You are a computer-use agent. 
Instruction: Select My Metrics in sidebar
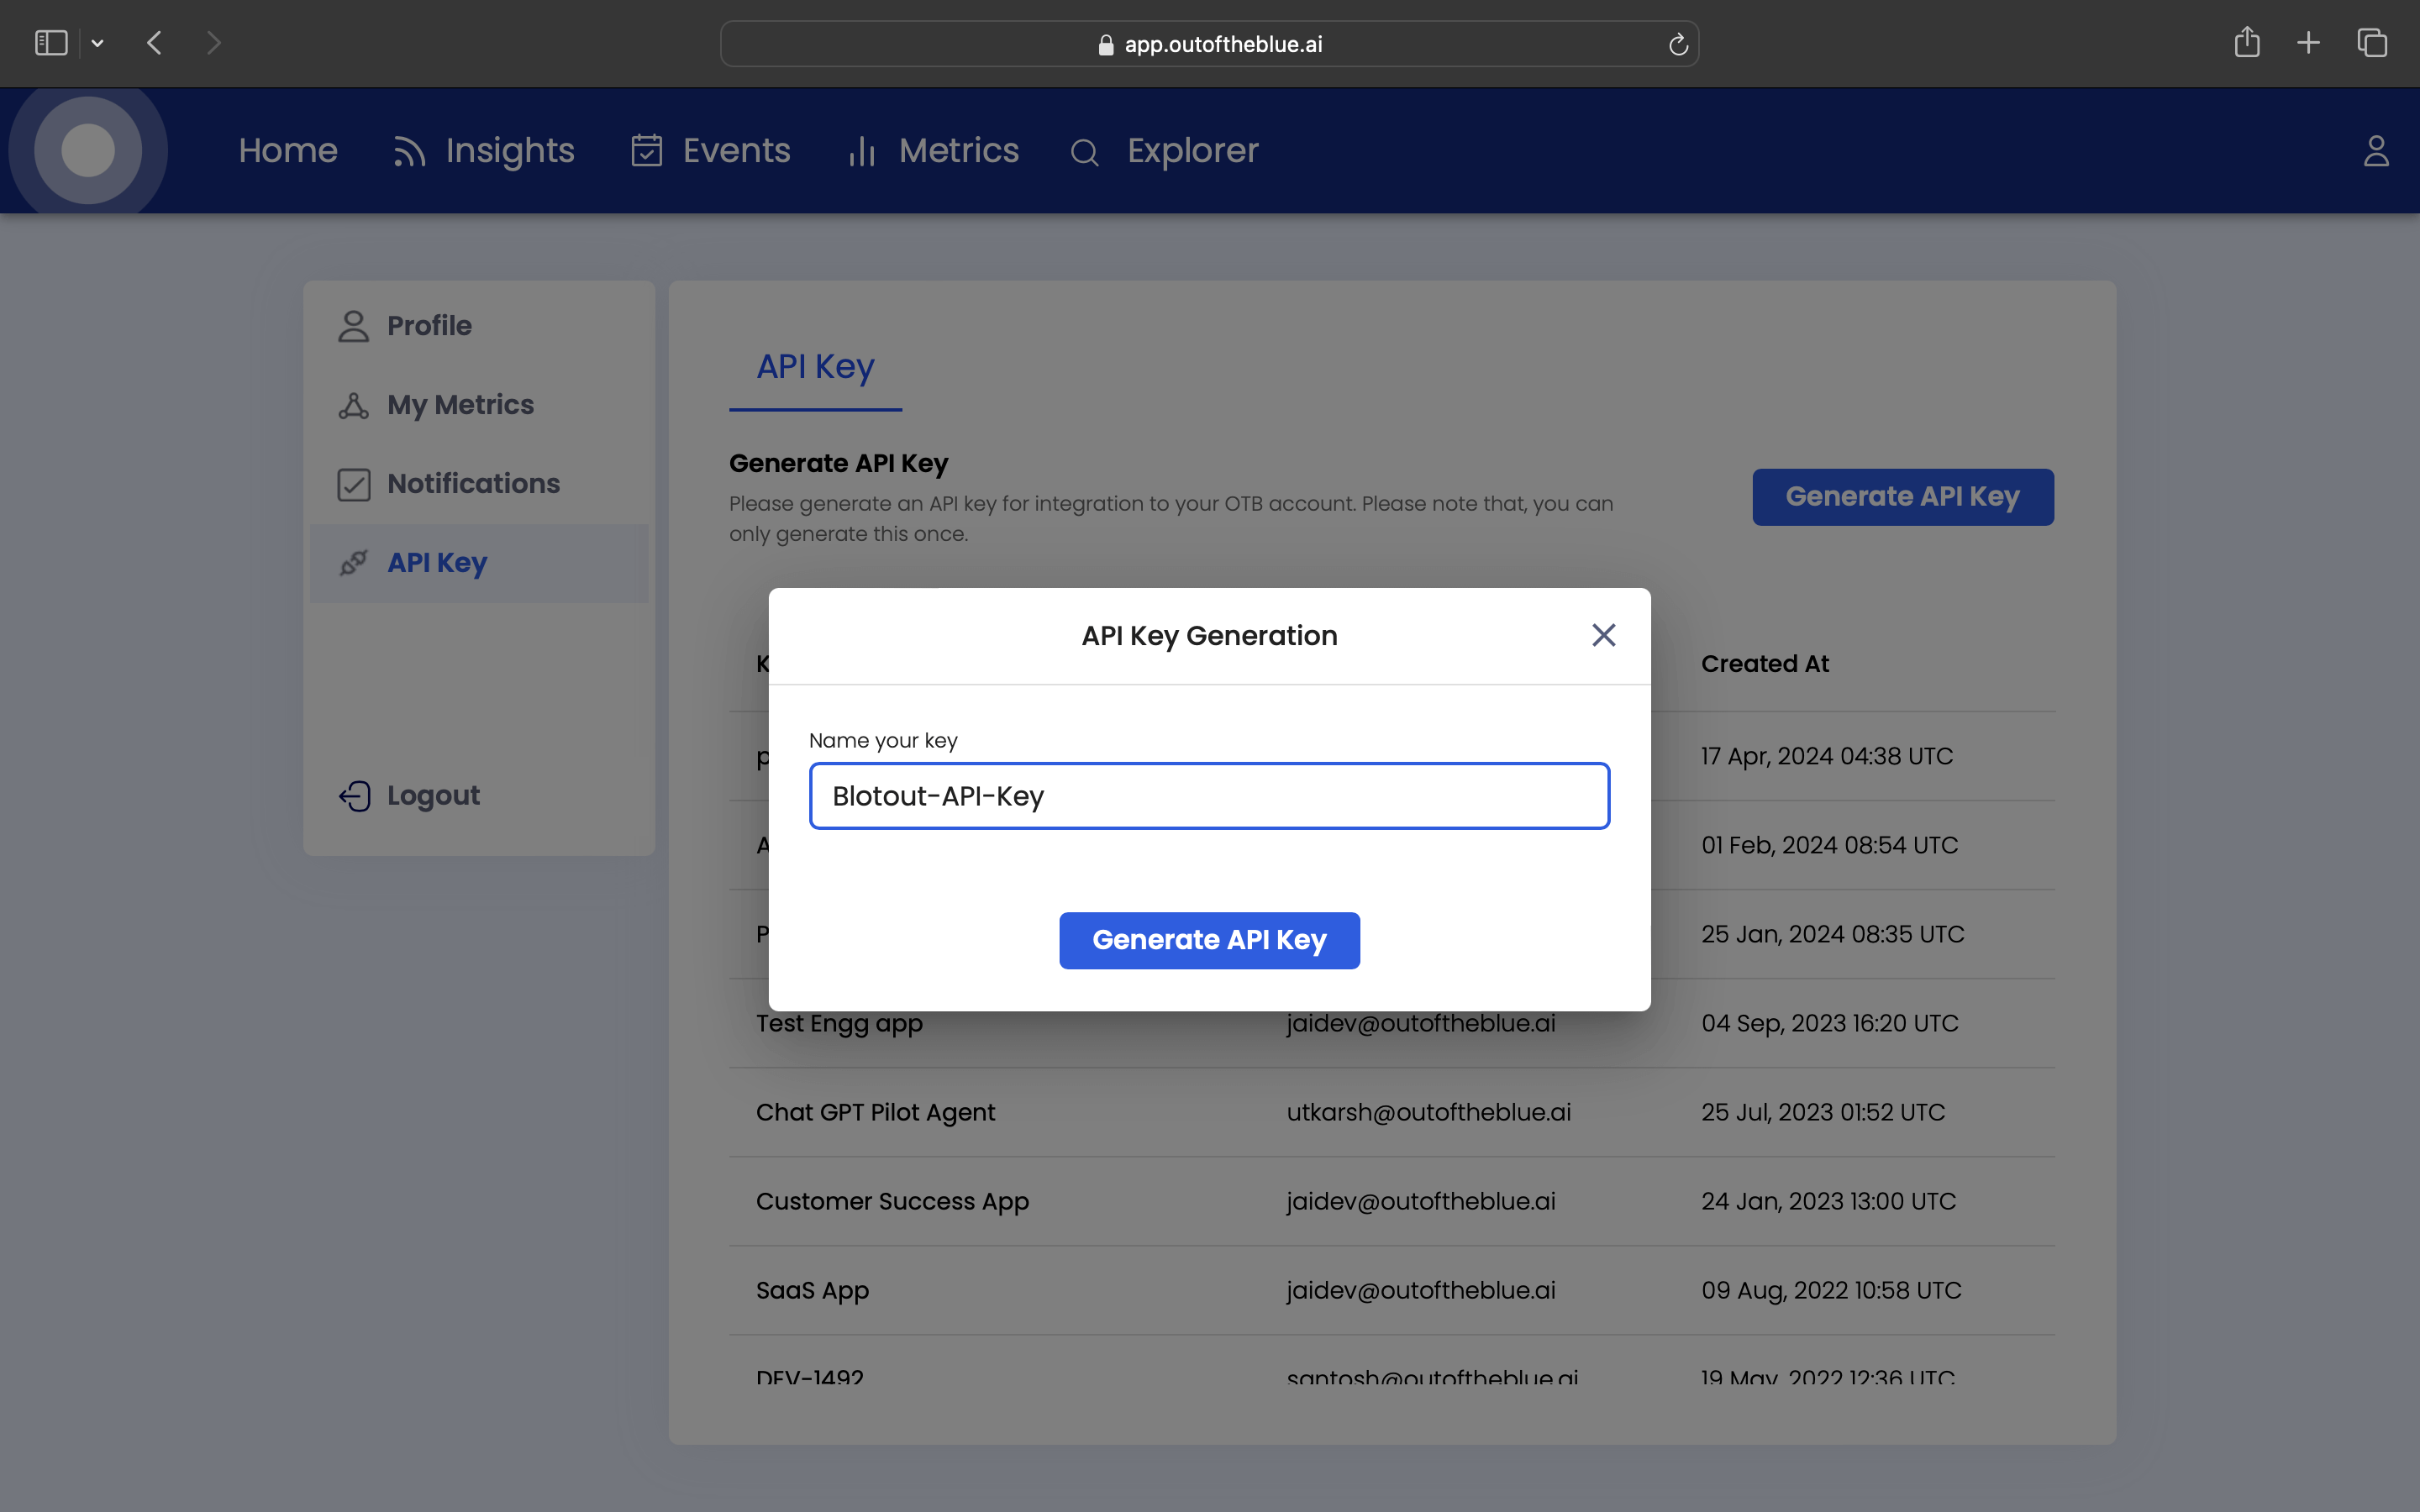coord(460,405)
